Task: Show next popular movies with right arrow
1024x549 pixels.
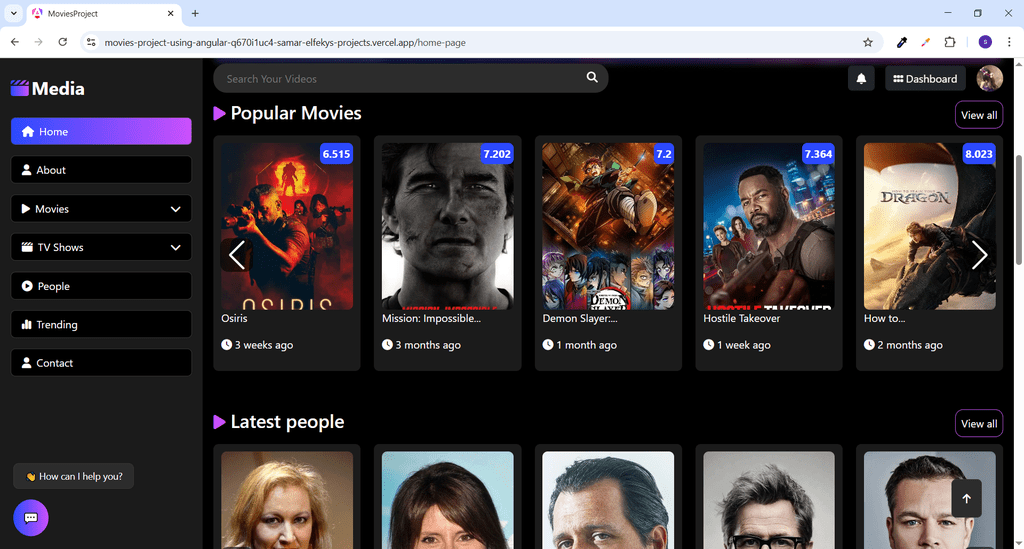Action: click(x=978, y=255)
